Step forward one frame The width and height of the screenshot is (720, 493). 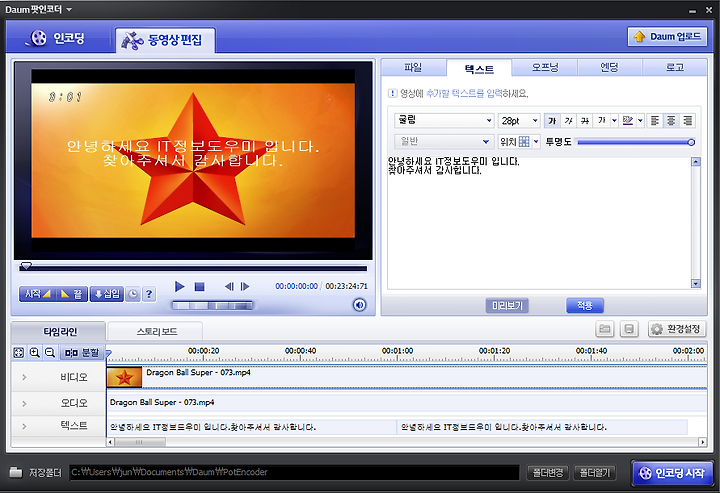click(x=245, y=287)
